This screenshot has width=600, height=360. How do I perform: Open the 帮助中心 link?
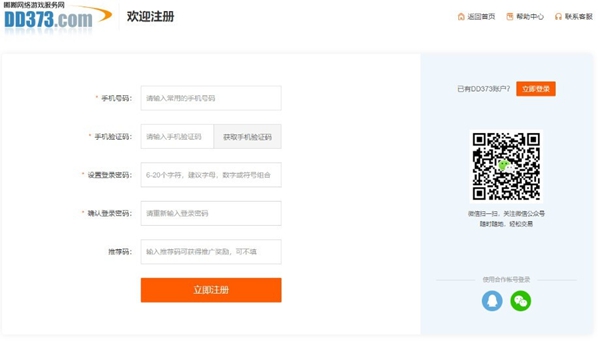(x=530, y=16)
